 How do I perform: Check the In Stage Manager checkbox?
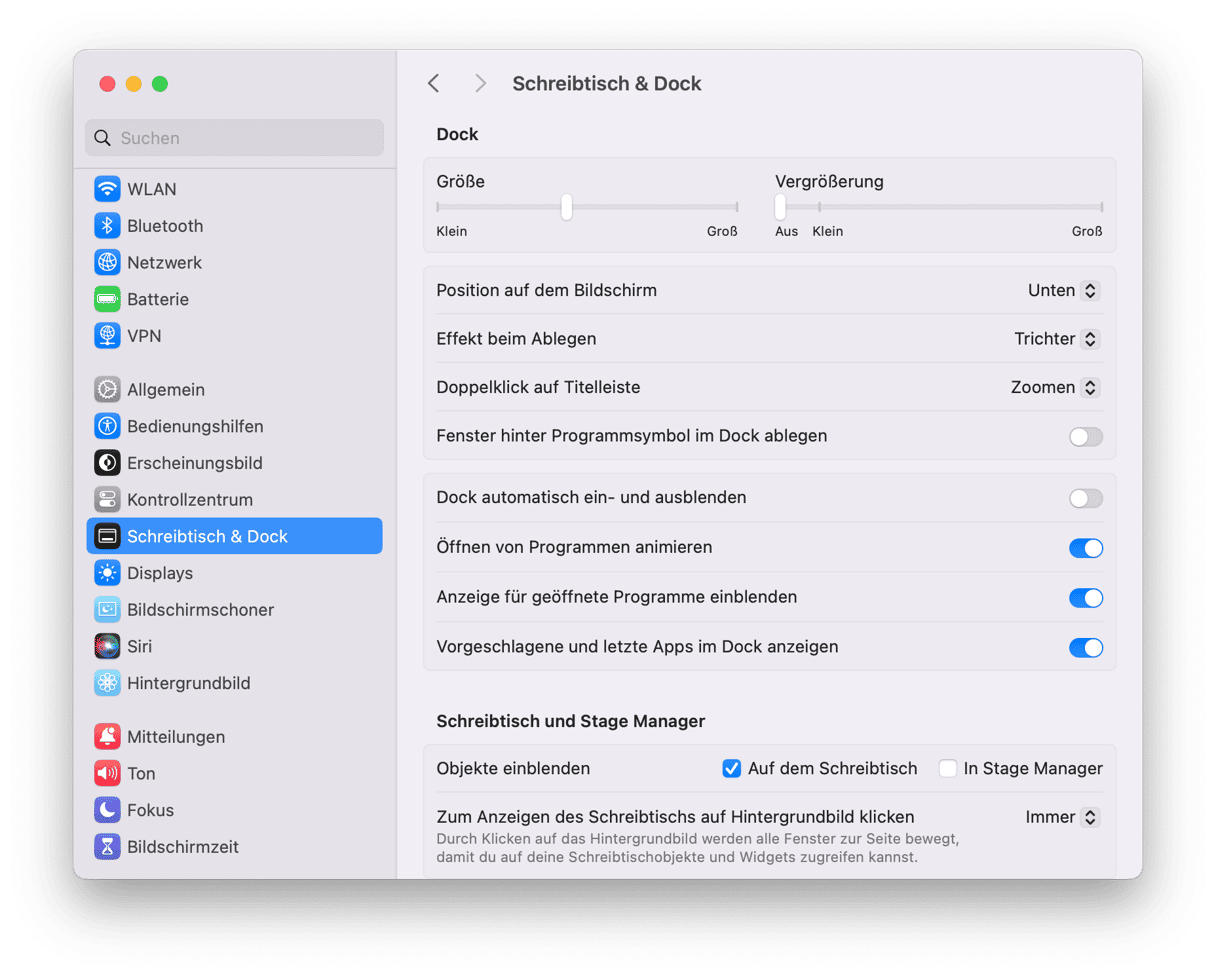click(x=948, y=769)
